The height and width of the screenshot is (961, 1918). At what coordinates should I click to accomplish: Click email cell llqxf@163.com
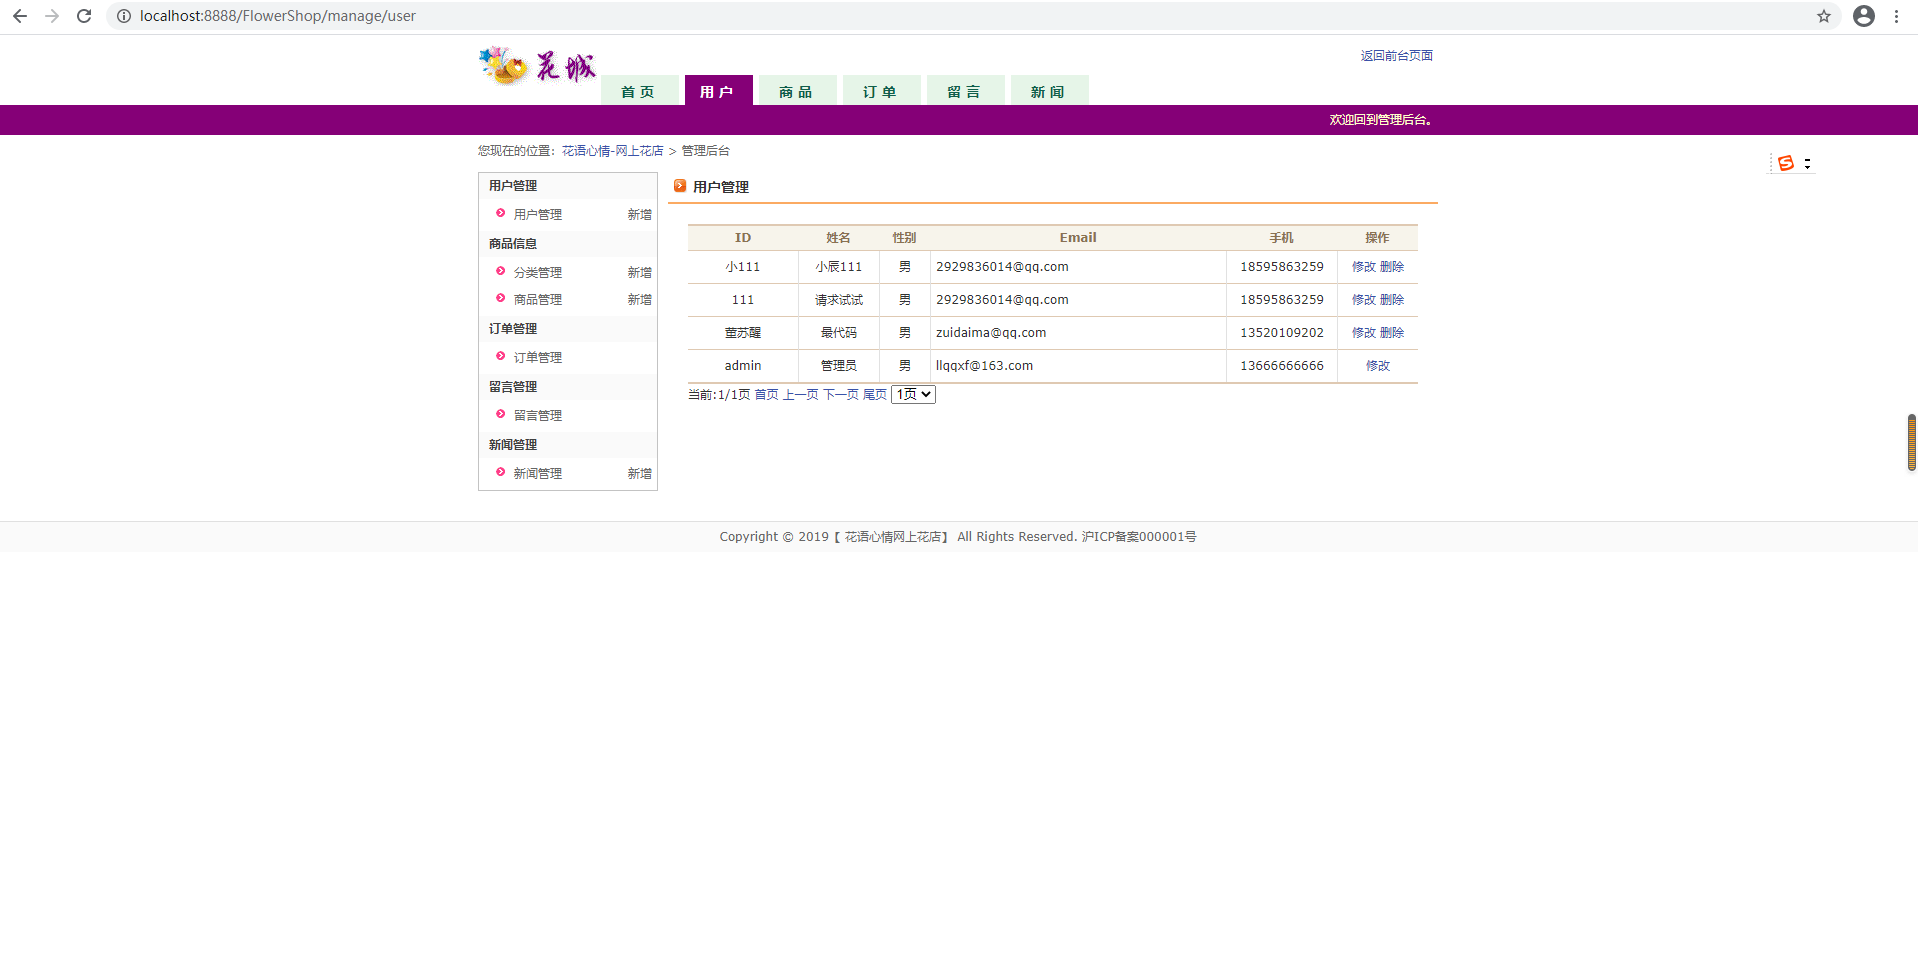[x=984, y=366]
